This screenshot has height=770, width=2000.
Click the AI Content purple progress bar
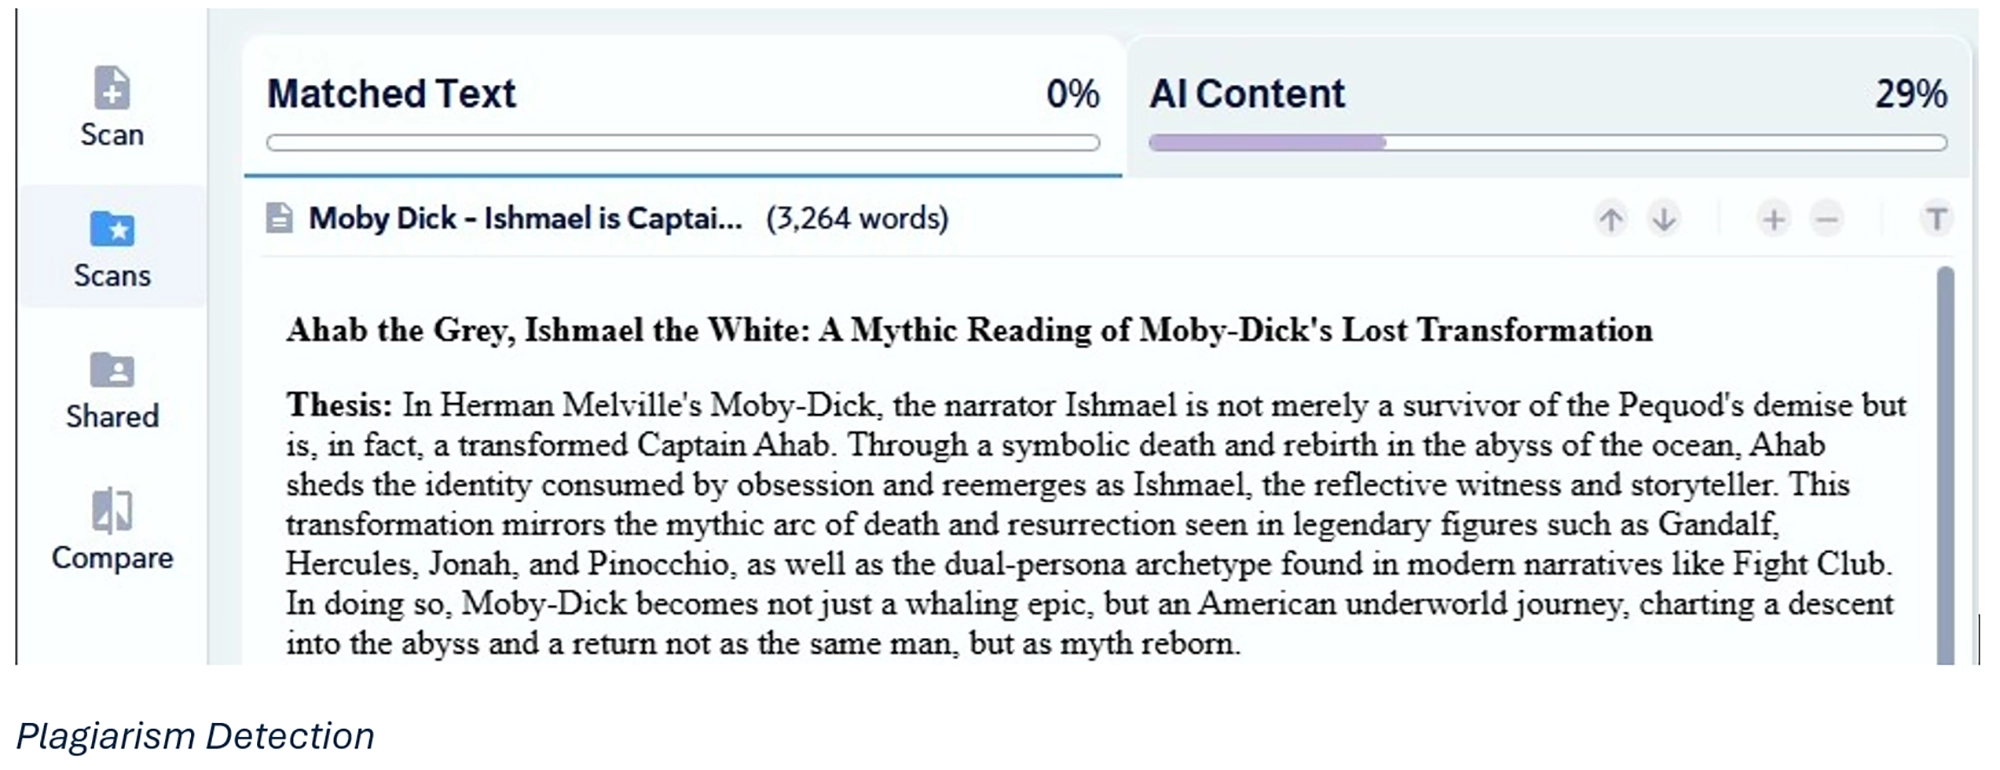[x=1267, y=143]
